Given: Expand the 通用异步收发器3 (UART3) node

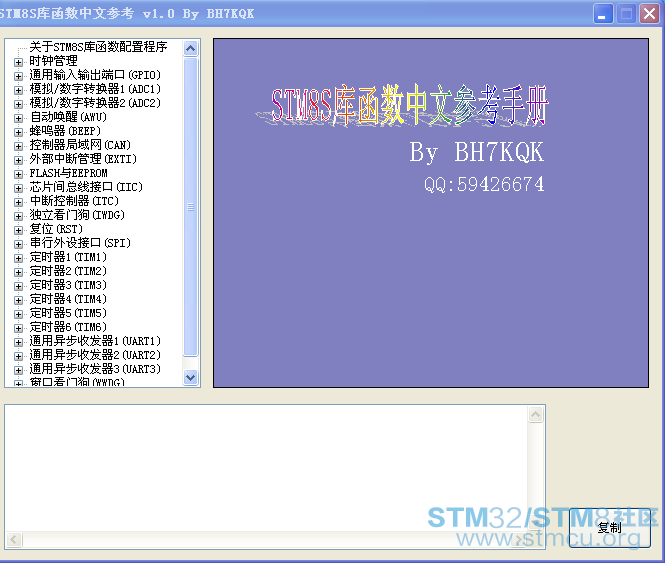Looking at the screenshot, I should coord(18,370).
